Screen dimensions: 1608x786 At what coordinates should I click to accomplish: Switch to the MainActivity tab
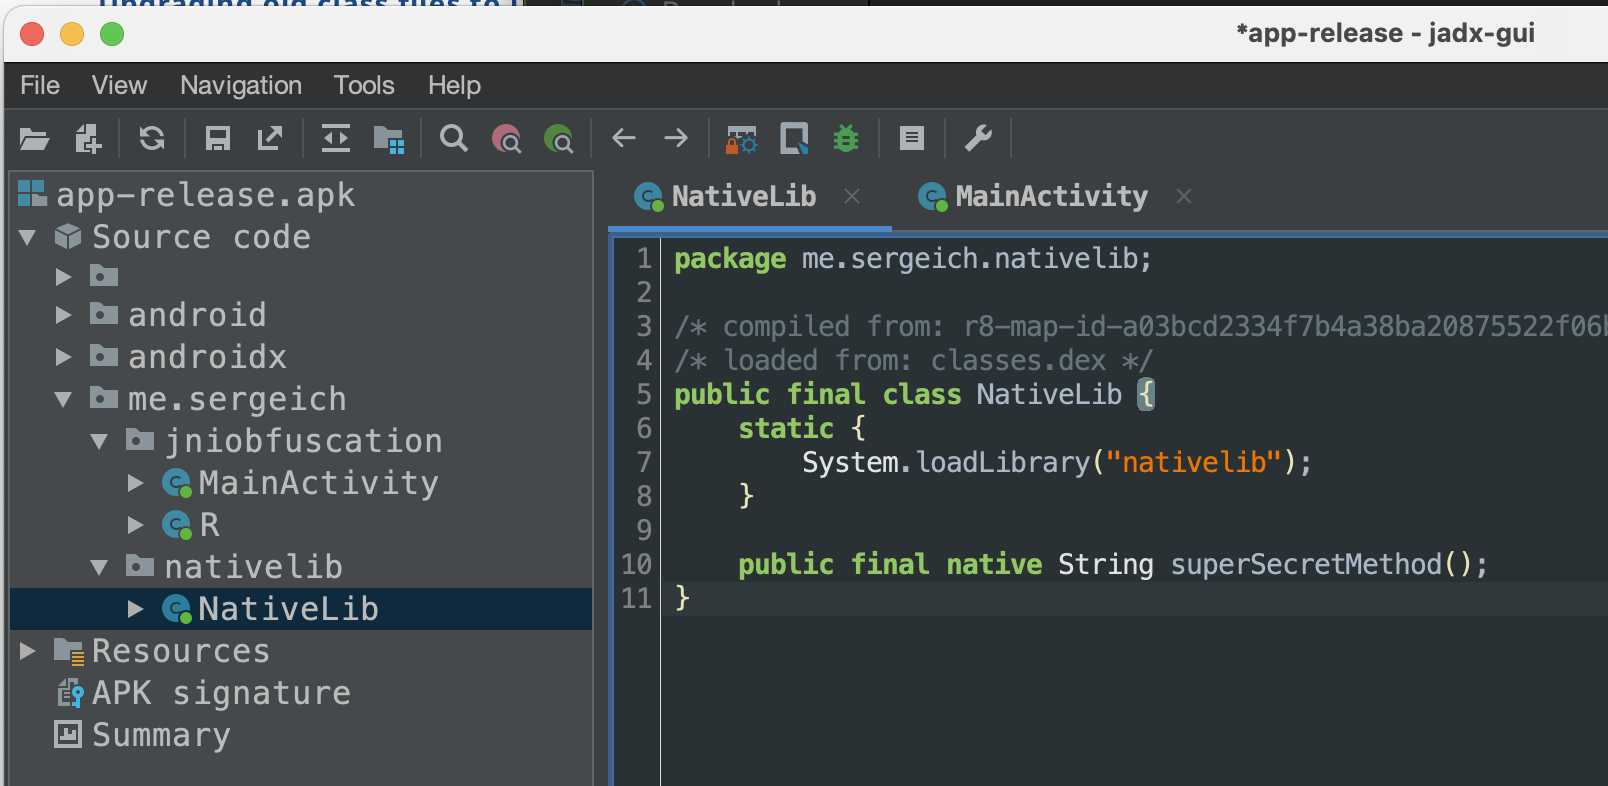[x=1050, y=197]
